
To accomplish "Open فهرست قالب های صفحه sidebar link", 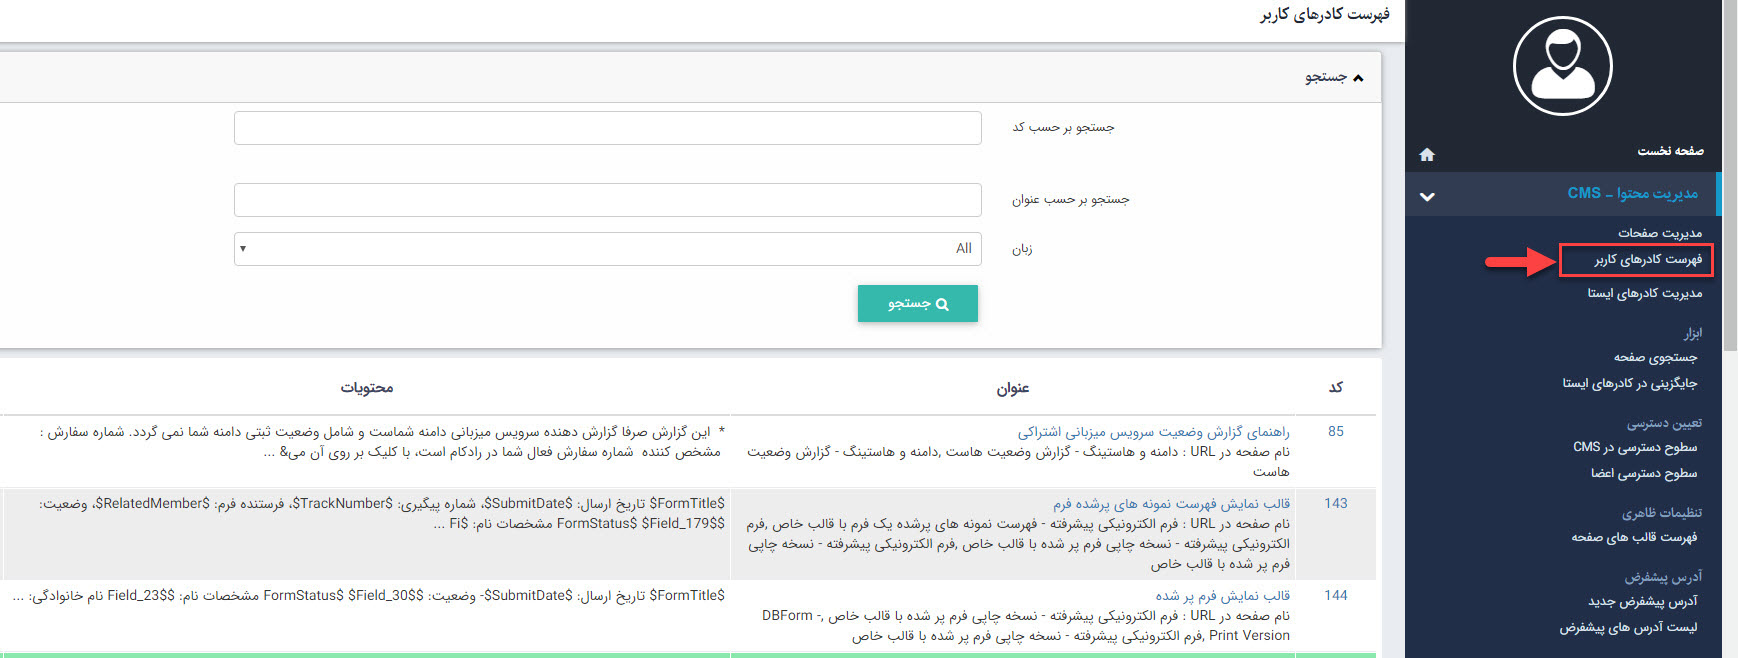I will (1633, 537).
